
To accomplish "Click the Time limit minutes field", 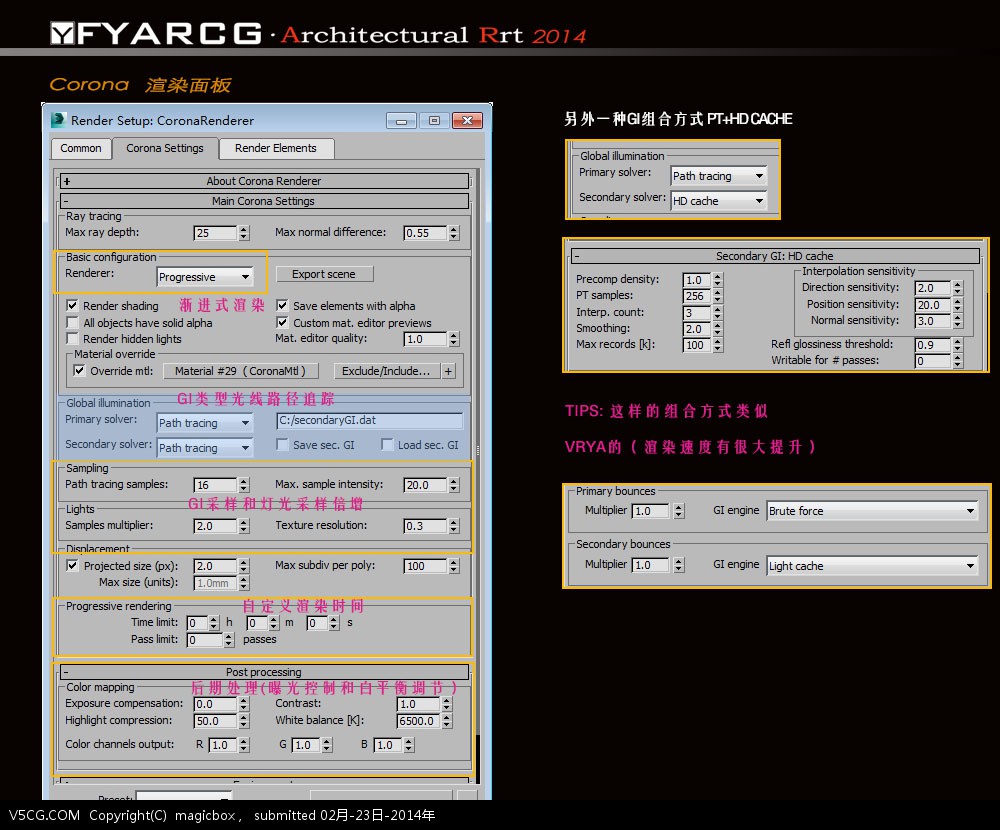I will (x=258, y=623).
